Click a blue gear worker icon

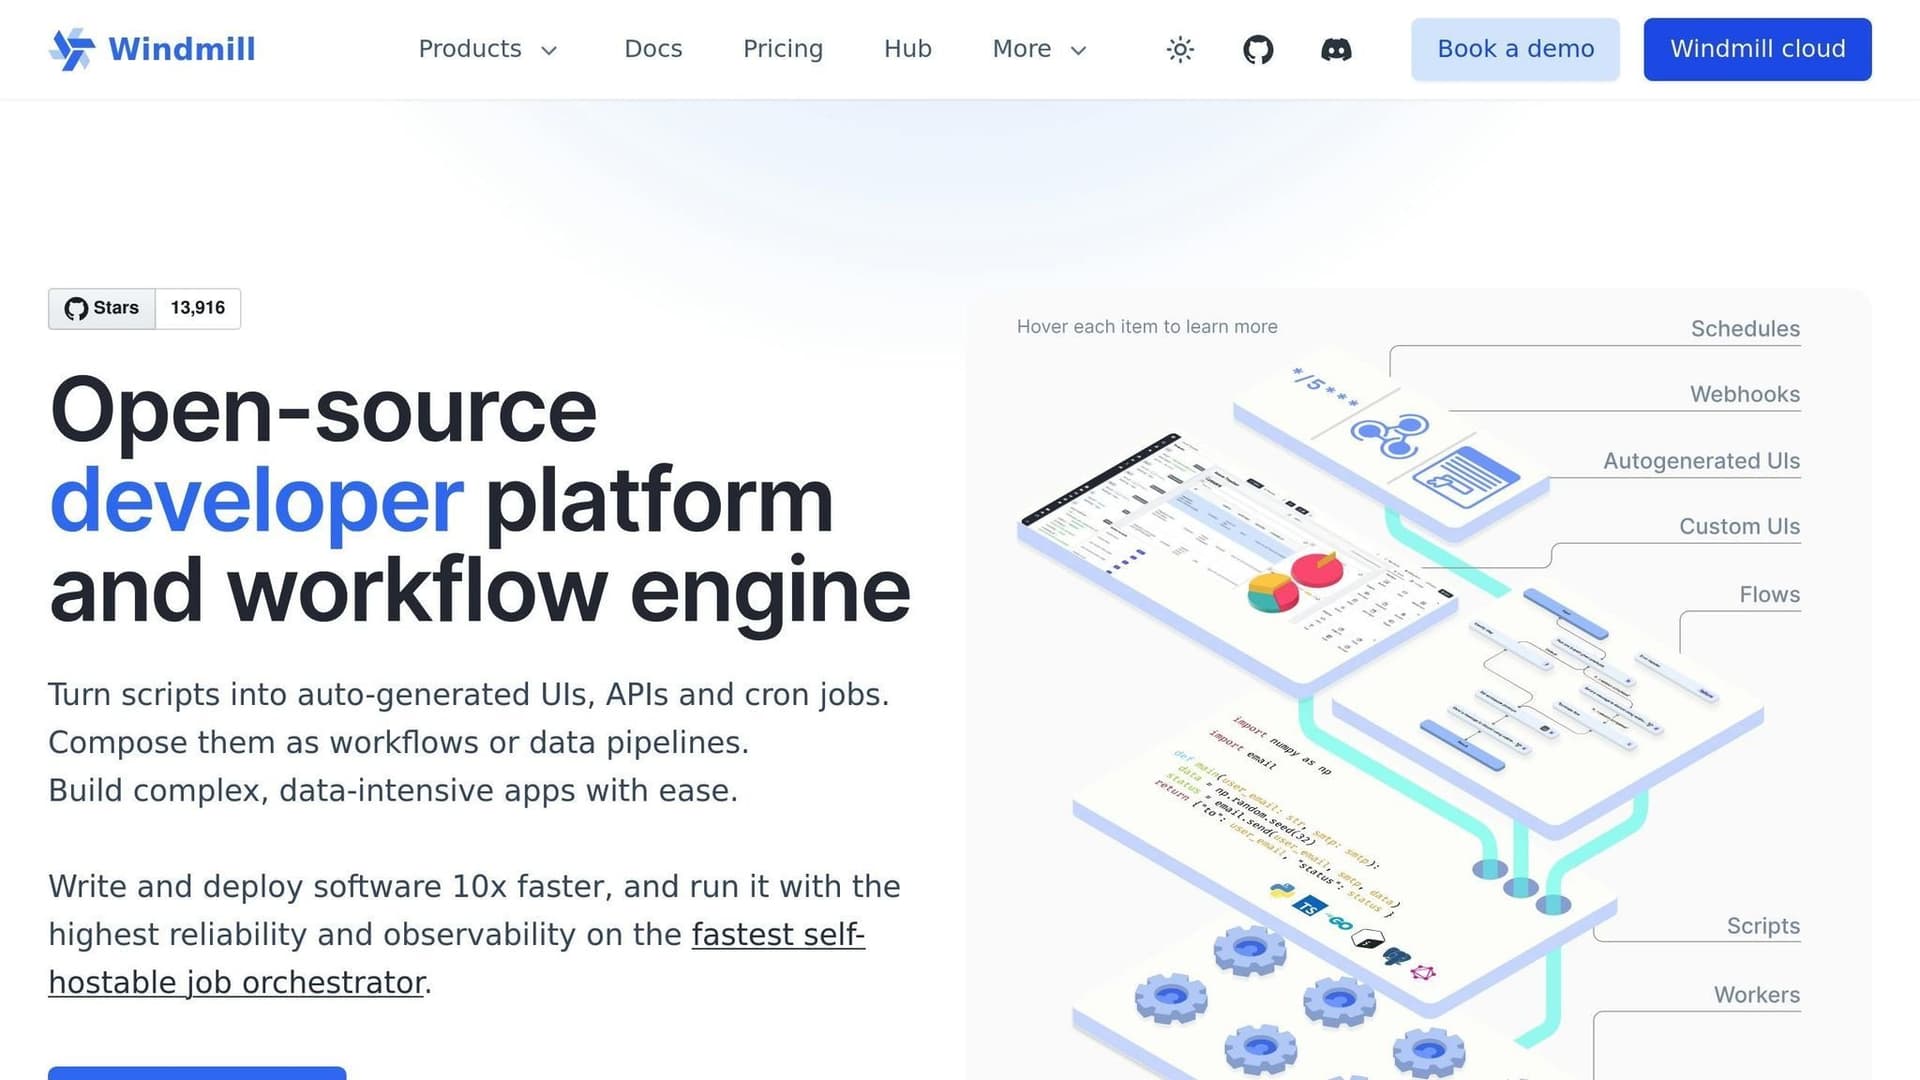[1249, 948]
